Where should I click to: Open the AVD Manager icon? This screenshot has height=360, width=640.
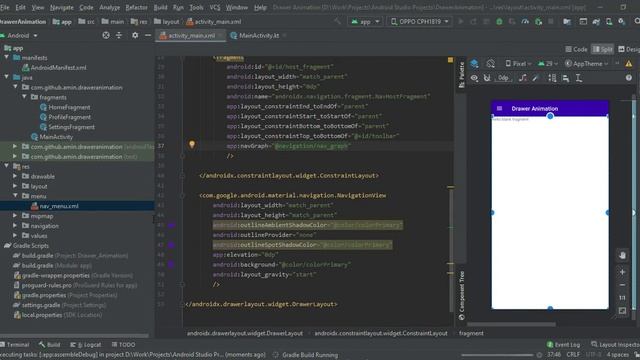click(609, 21)
